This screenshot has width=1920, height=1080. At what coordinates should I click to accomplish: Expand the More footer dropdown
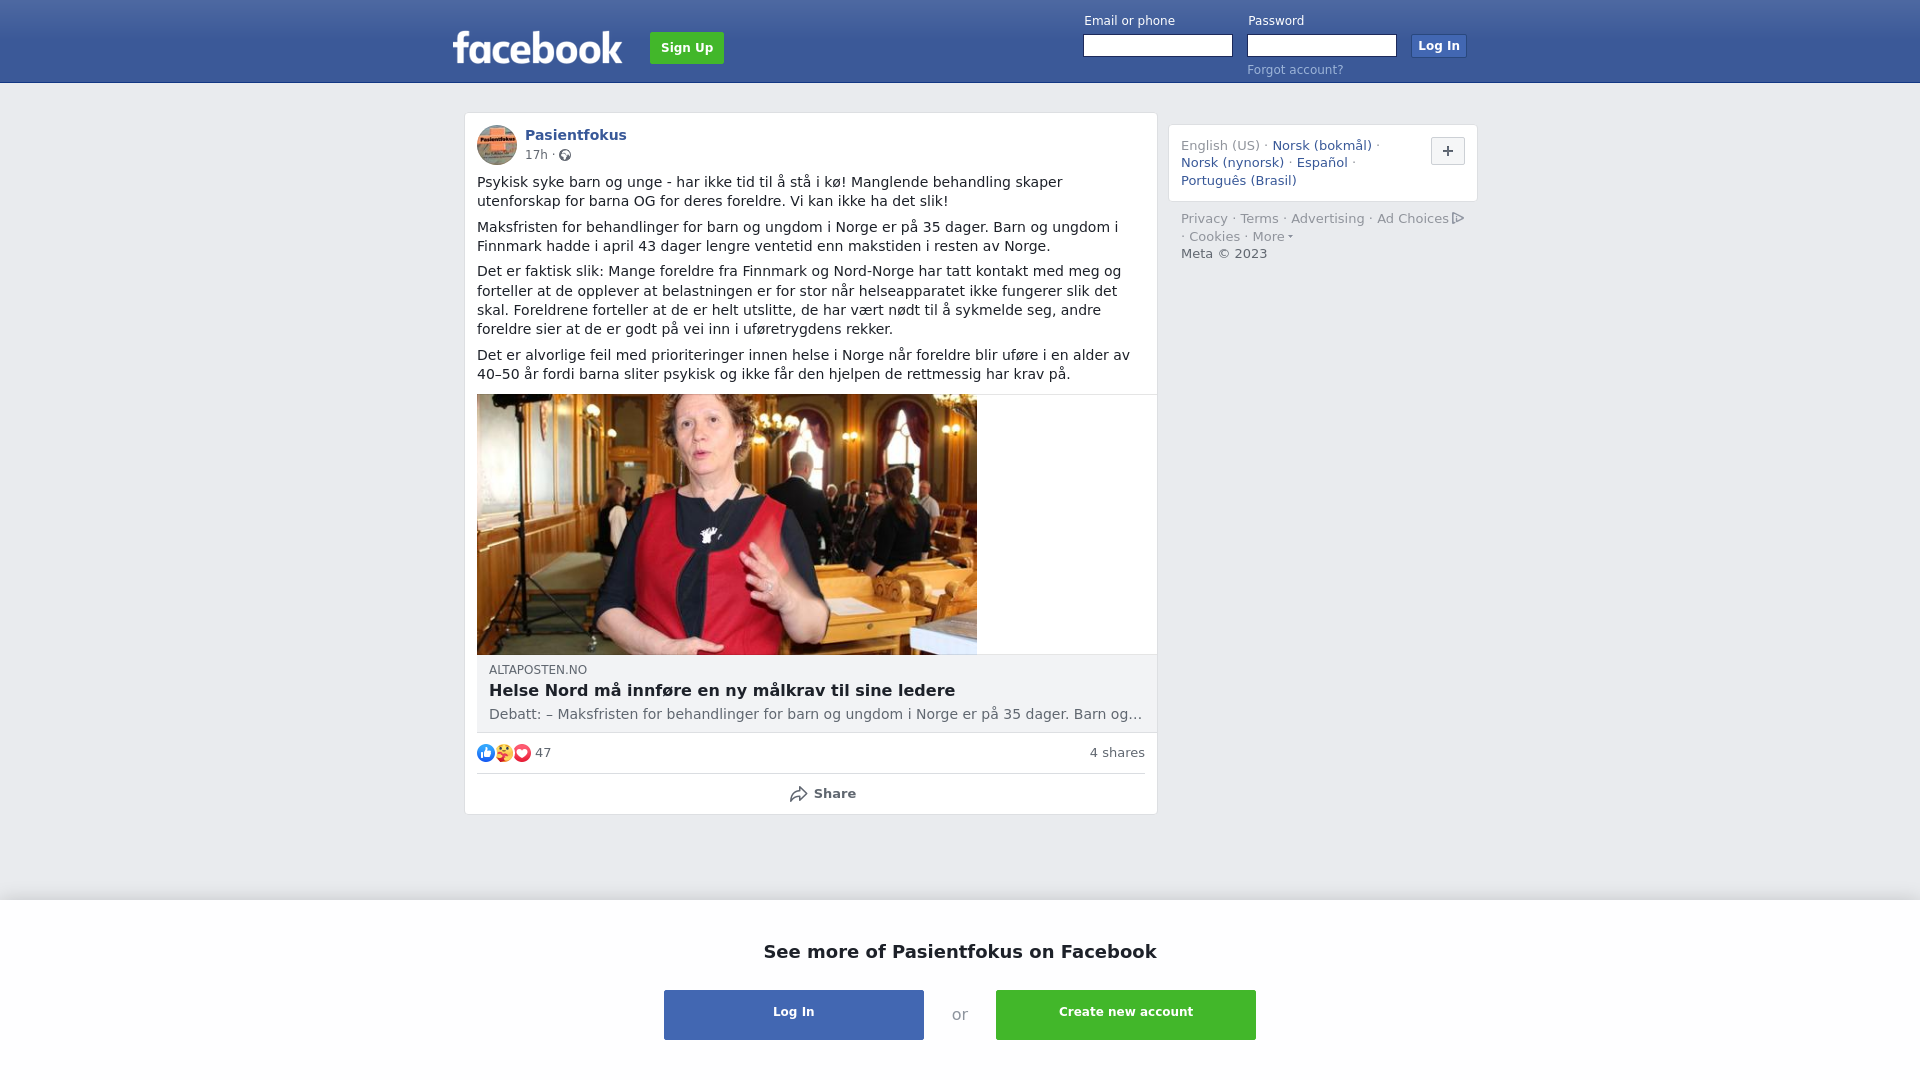tap(1272, 237)
